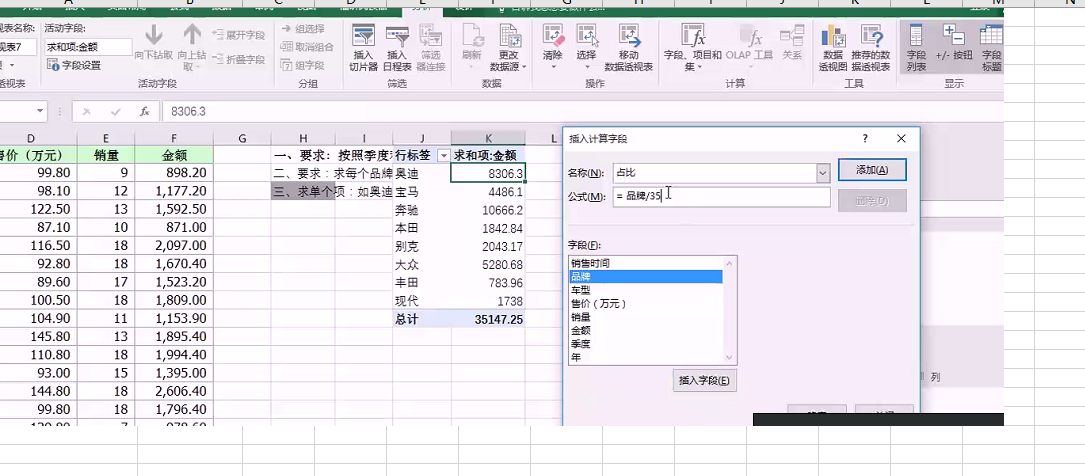1085x476 pixels.
Task: Click the PivotChart (数据透视图) icon
Action: click(832, 36)
